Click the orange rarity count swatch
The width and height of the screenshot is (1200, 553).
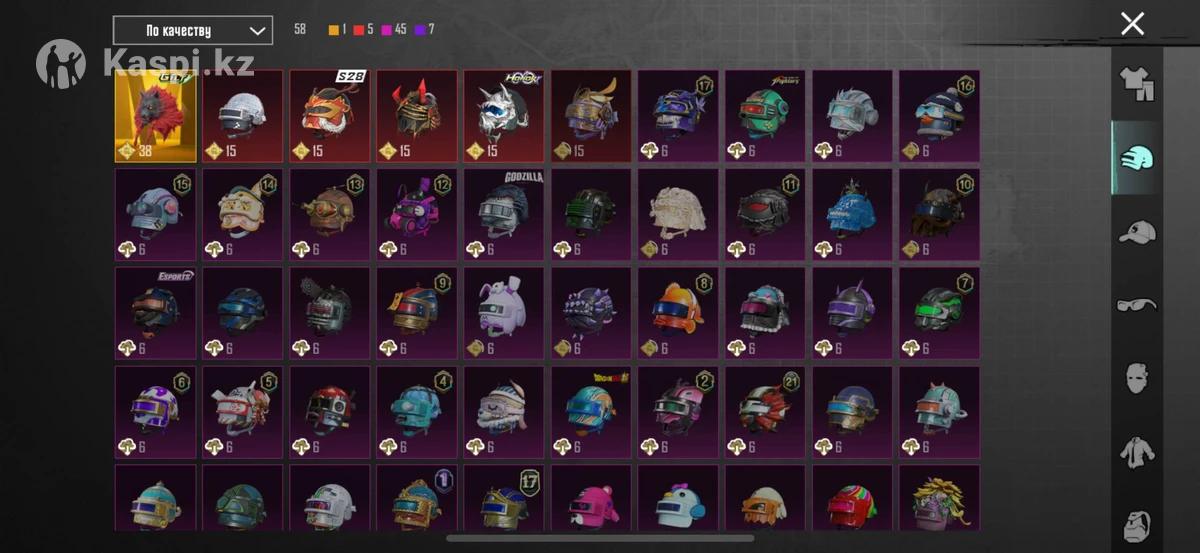(334, 30)
